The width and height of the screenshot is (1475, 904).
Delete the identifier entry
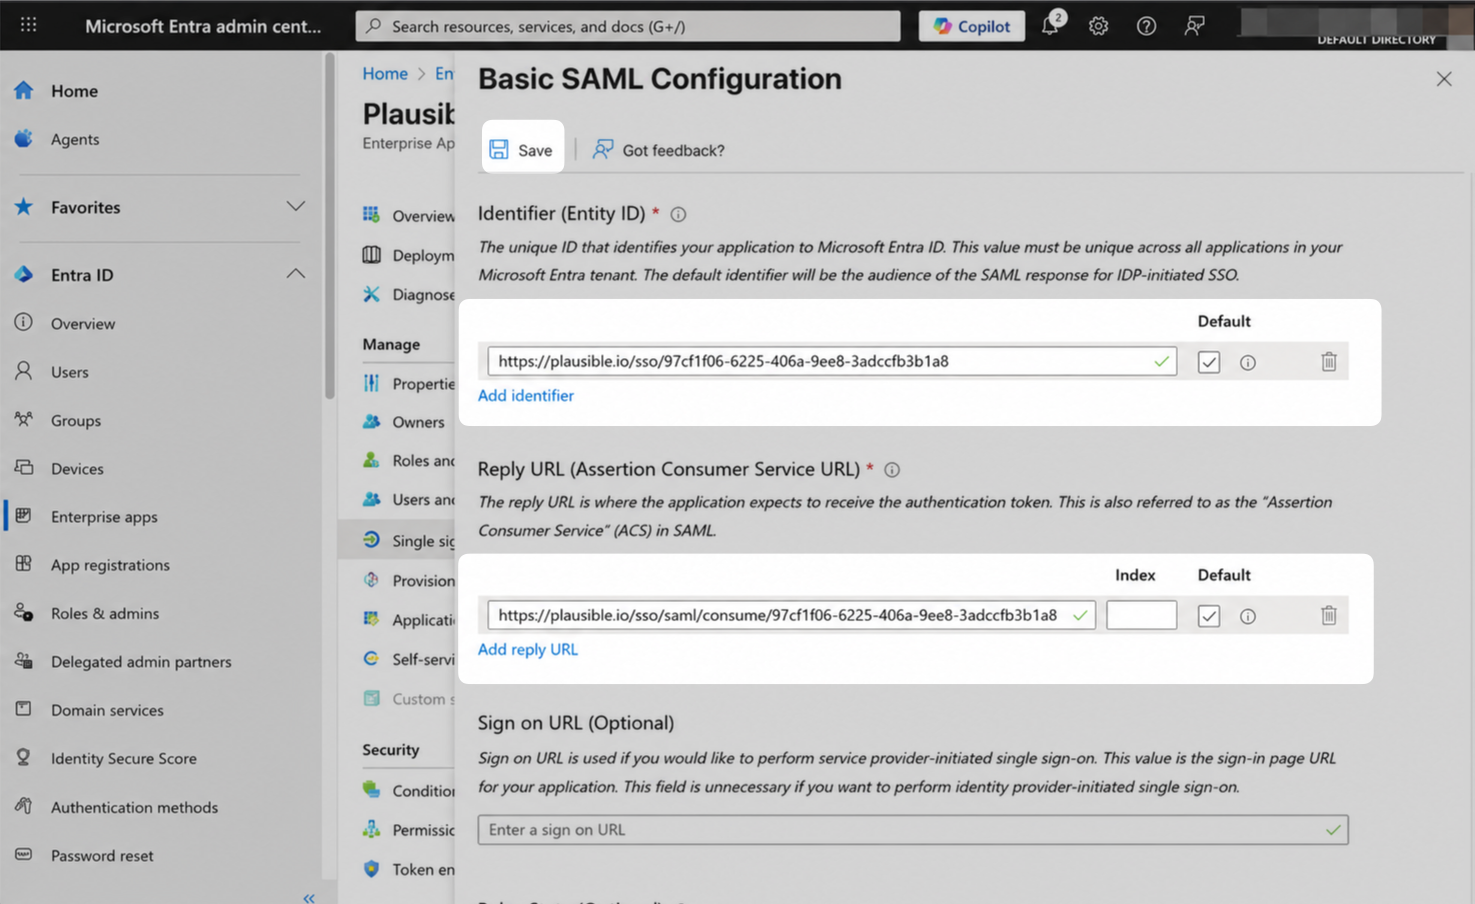[1329, 362]
